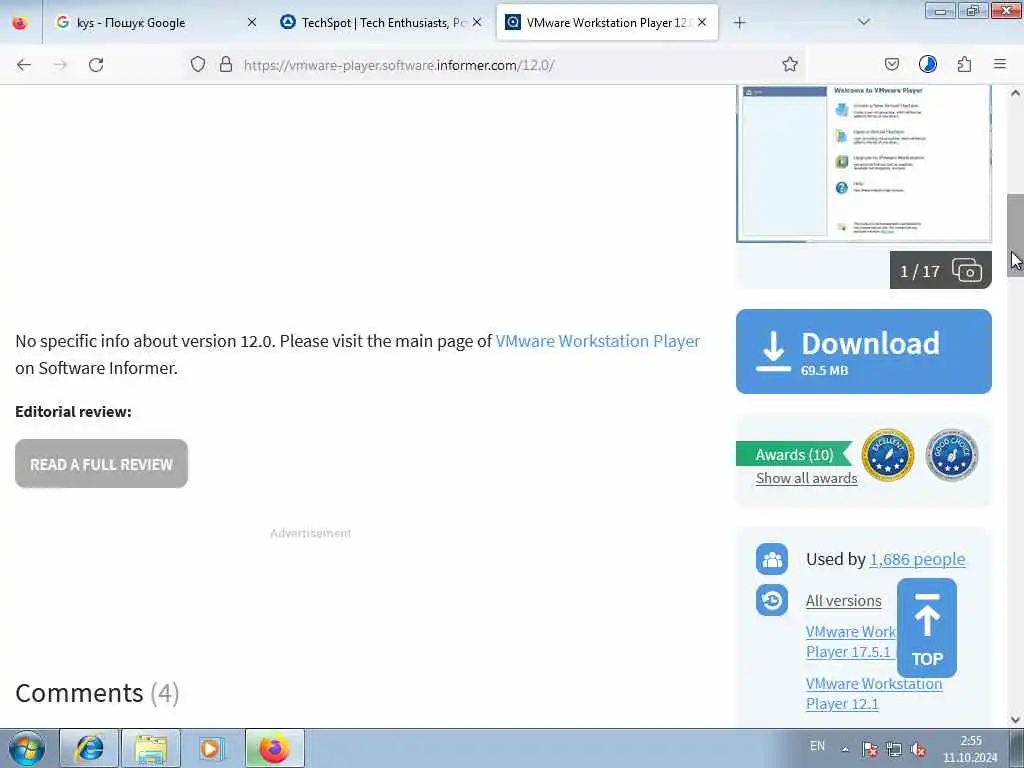The image size is (1024, 768).
Task: Click the users group icon beside Used by
Action: 772,559
